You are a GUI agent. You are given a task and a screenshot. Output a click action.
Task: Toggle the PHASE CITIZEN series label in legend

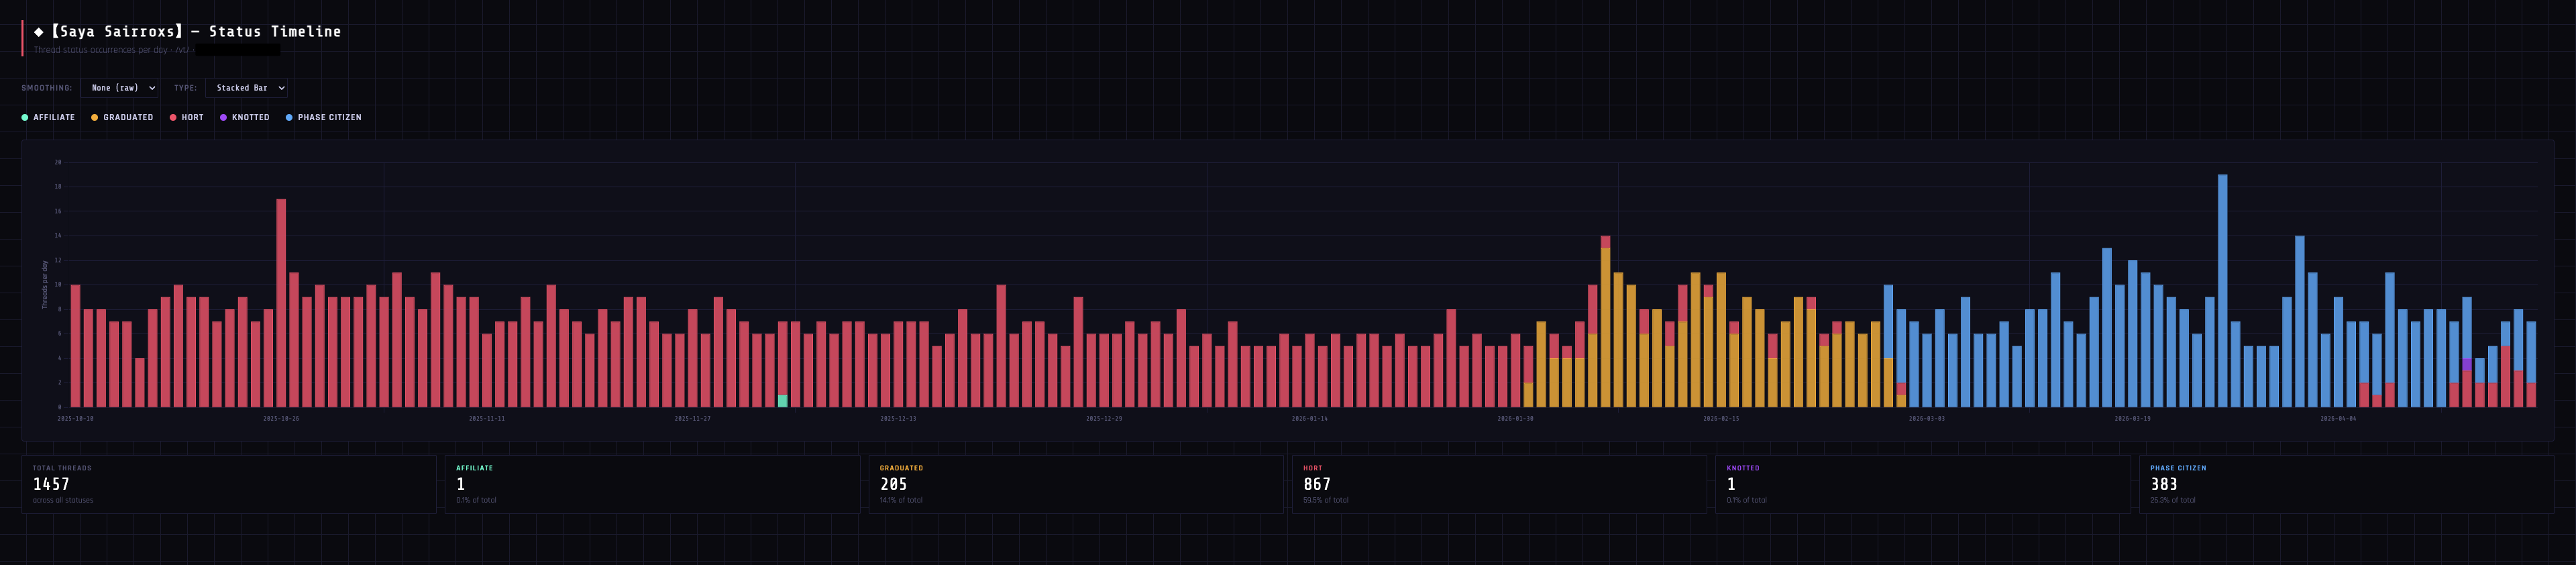tap(329, 118)
